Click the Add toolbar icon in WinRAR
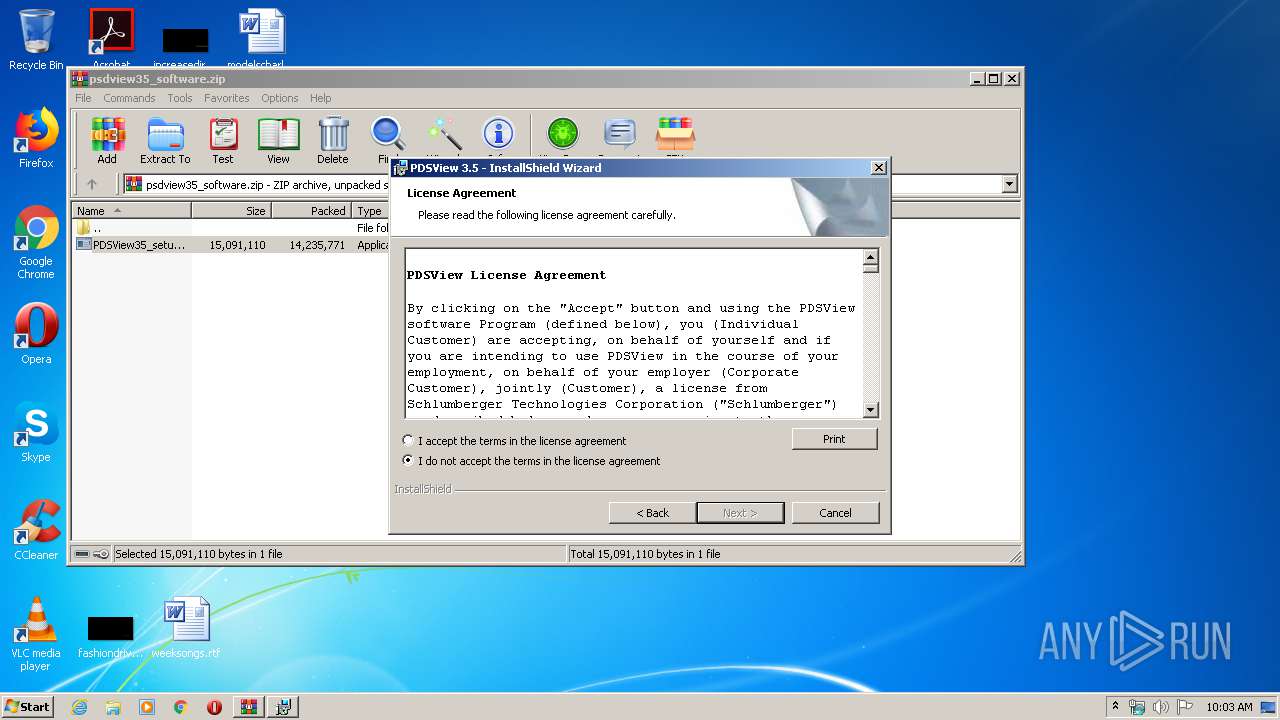This screenshot has width=1280, height=720. pos(107,140)
